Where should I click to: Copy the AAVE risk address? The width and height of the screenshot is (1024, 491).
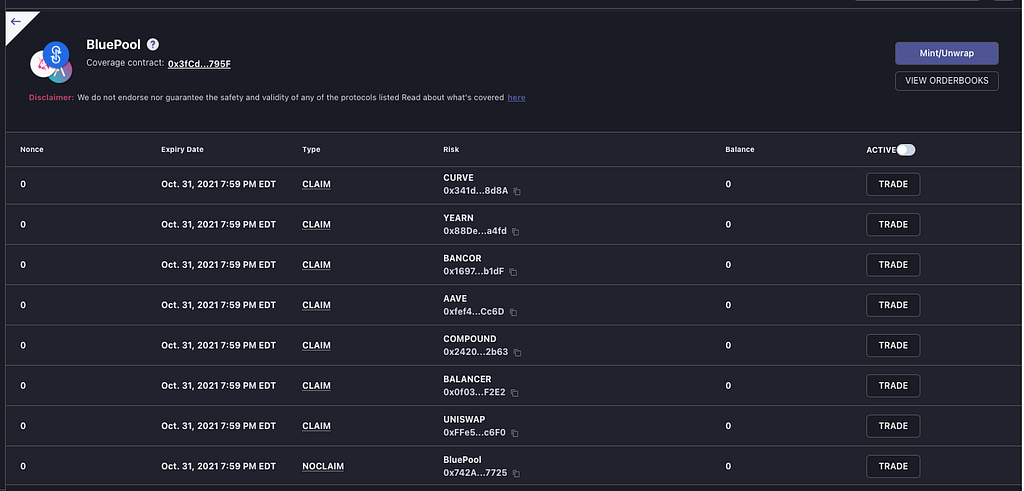(x=513, y=312)
